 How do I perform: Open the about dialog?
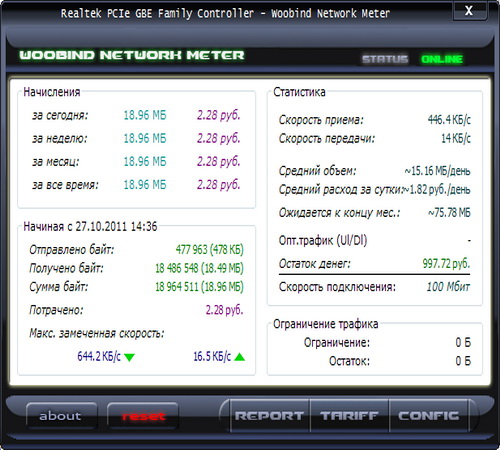(61, 416)
